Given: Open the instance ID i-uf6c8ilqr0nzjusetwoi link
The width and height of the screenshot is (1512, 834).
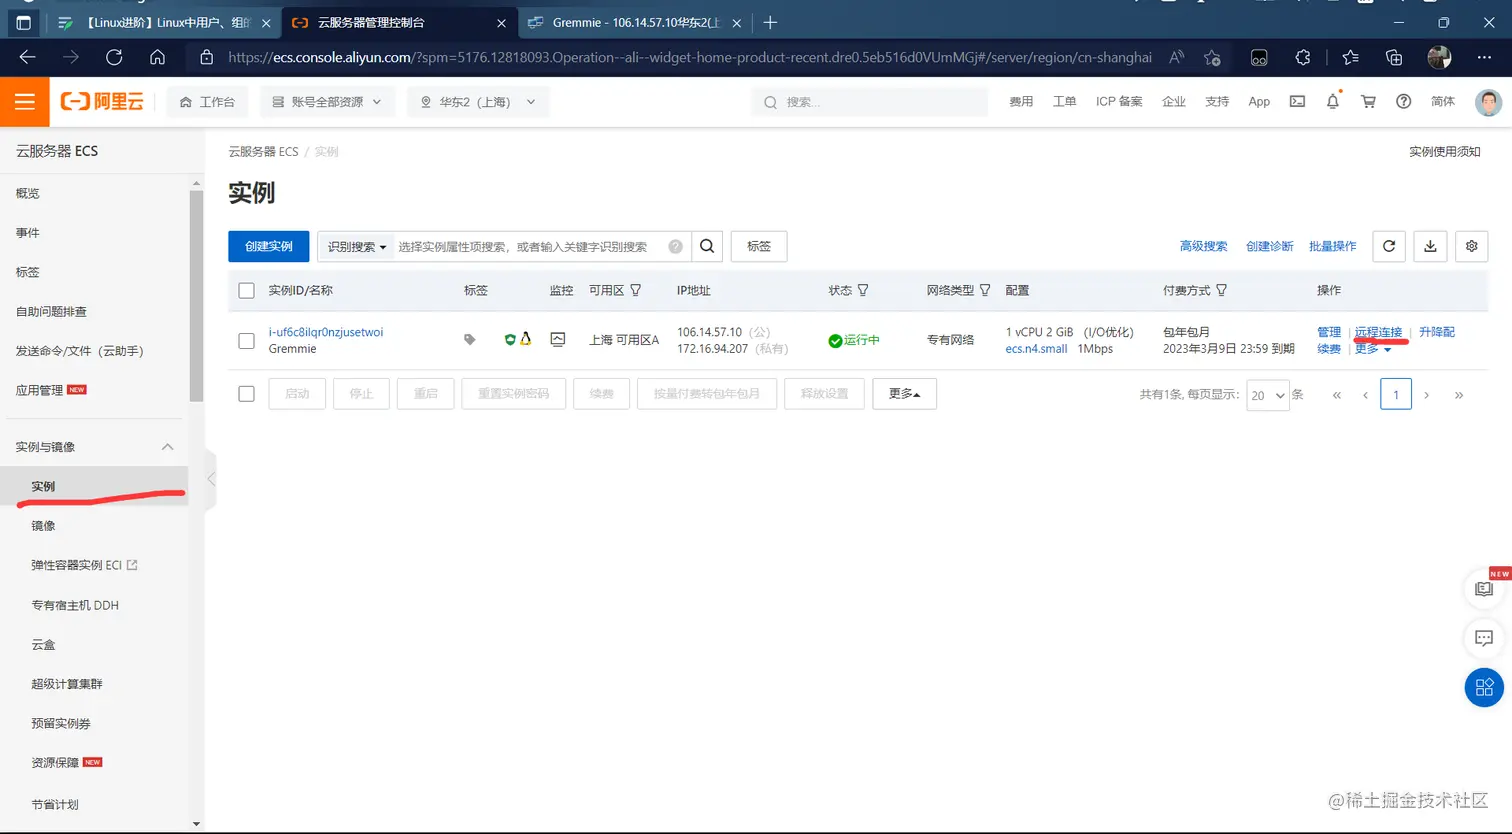Looking at the screenshot, I should (x=326, y=332).
